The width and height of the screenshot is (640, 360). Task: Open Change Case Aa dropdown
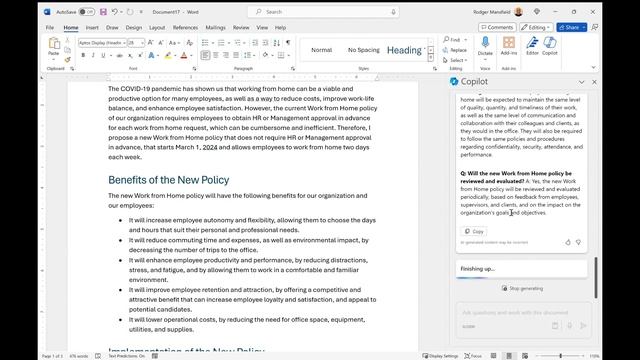(x=174, y=42)
